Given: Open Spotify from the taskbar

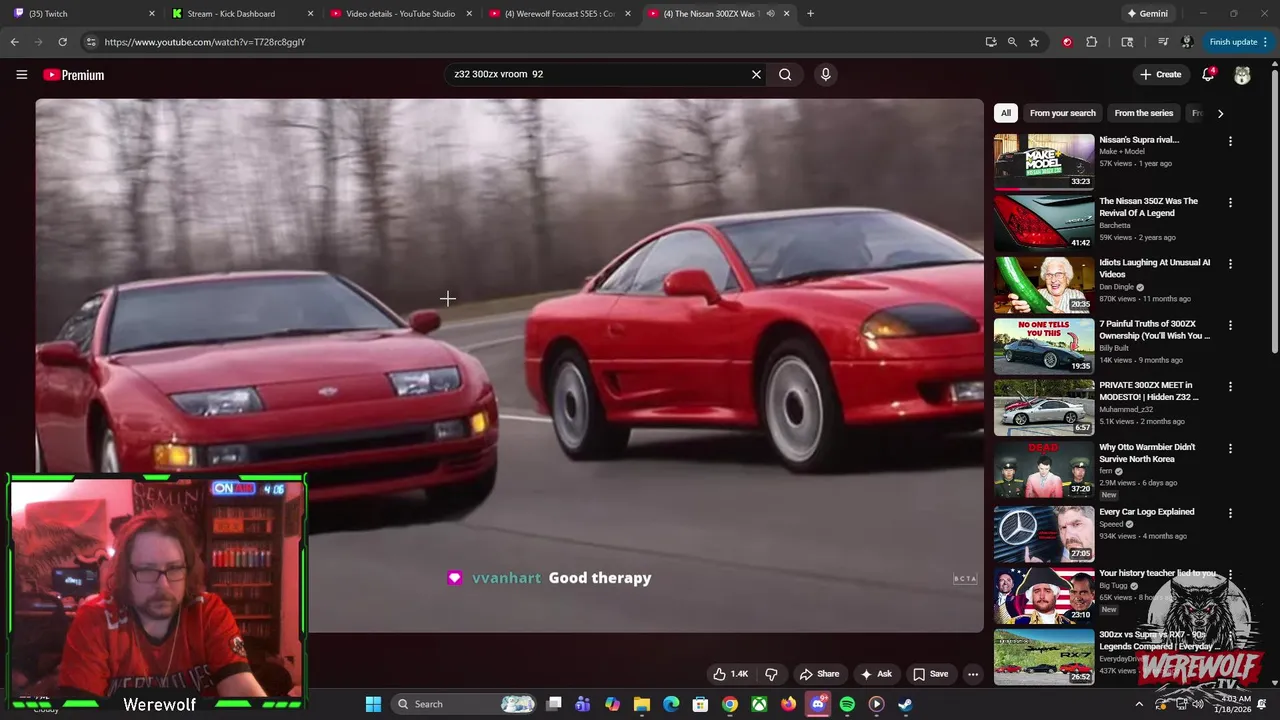Looking at the screenshot, I should [x=847, y=704].
